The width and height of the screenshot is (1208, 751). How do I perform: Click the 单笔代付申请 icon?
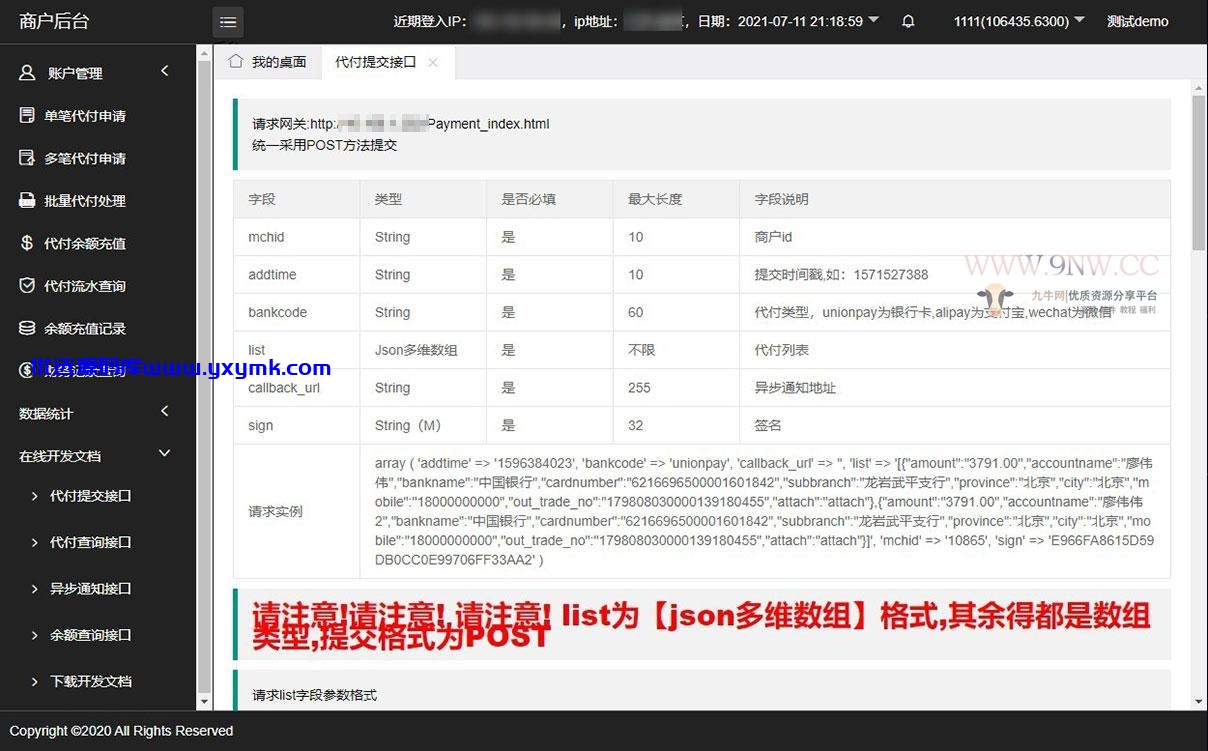click(28, 115)
